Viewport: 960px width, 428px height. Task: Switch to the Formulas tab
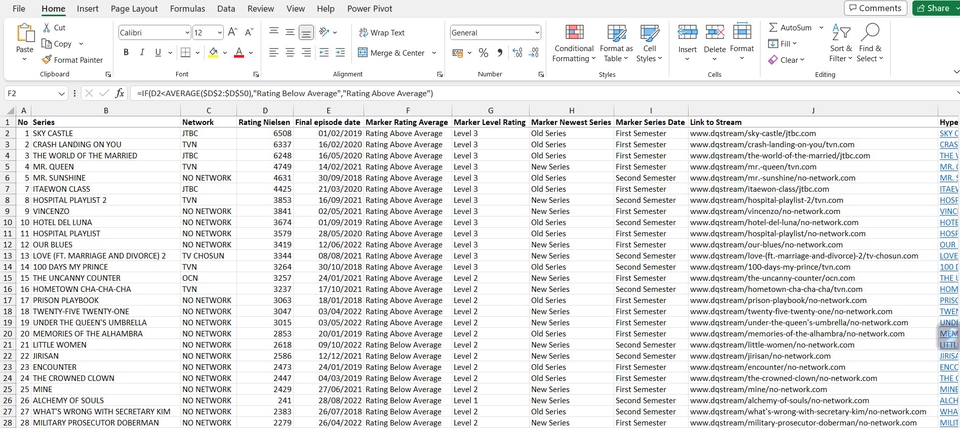187,9
